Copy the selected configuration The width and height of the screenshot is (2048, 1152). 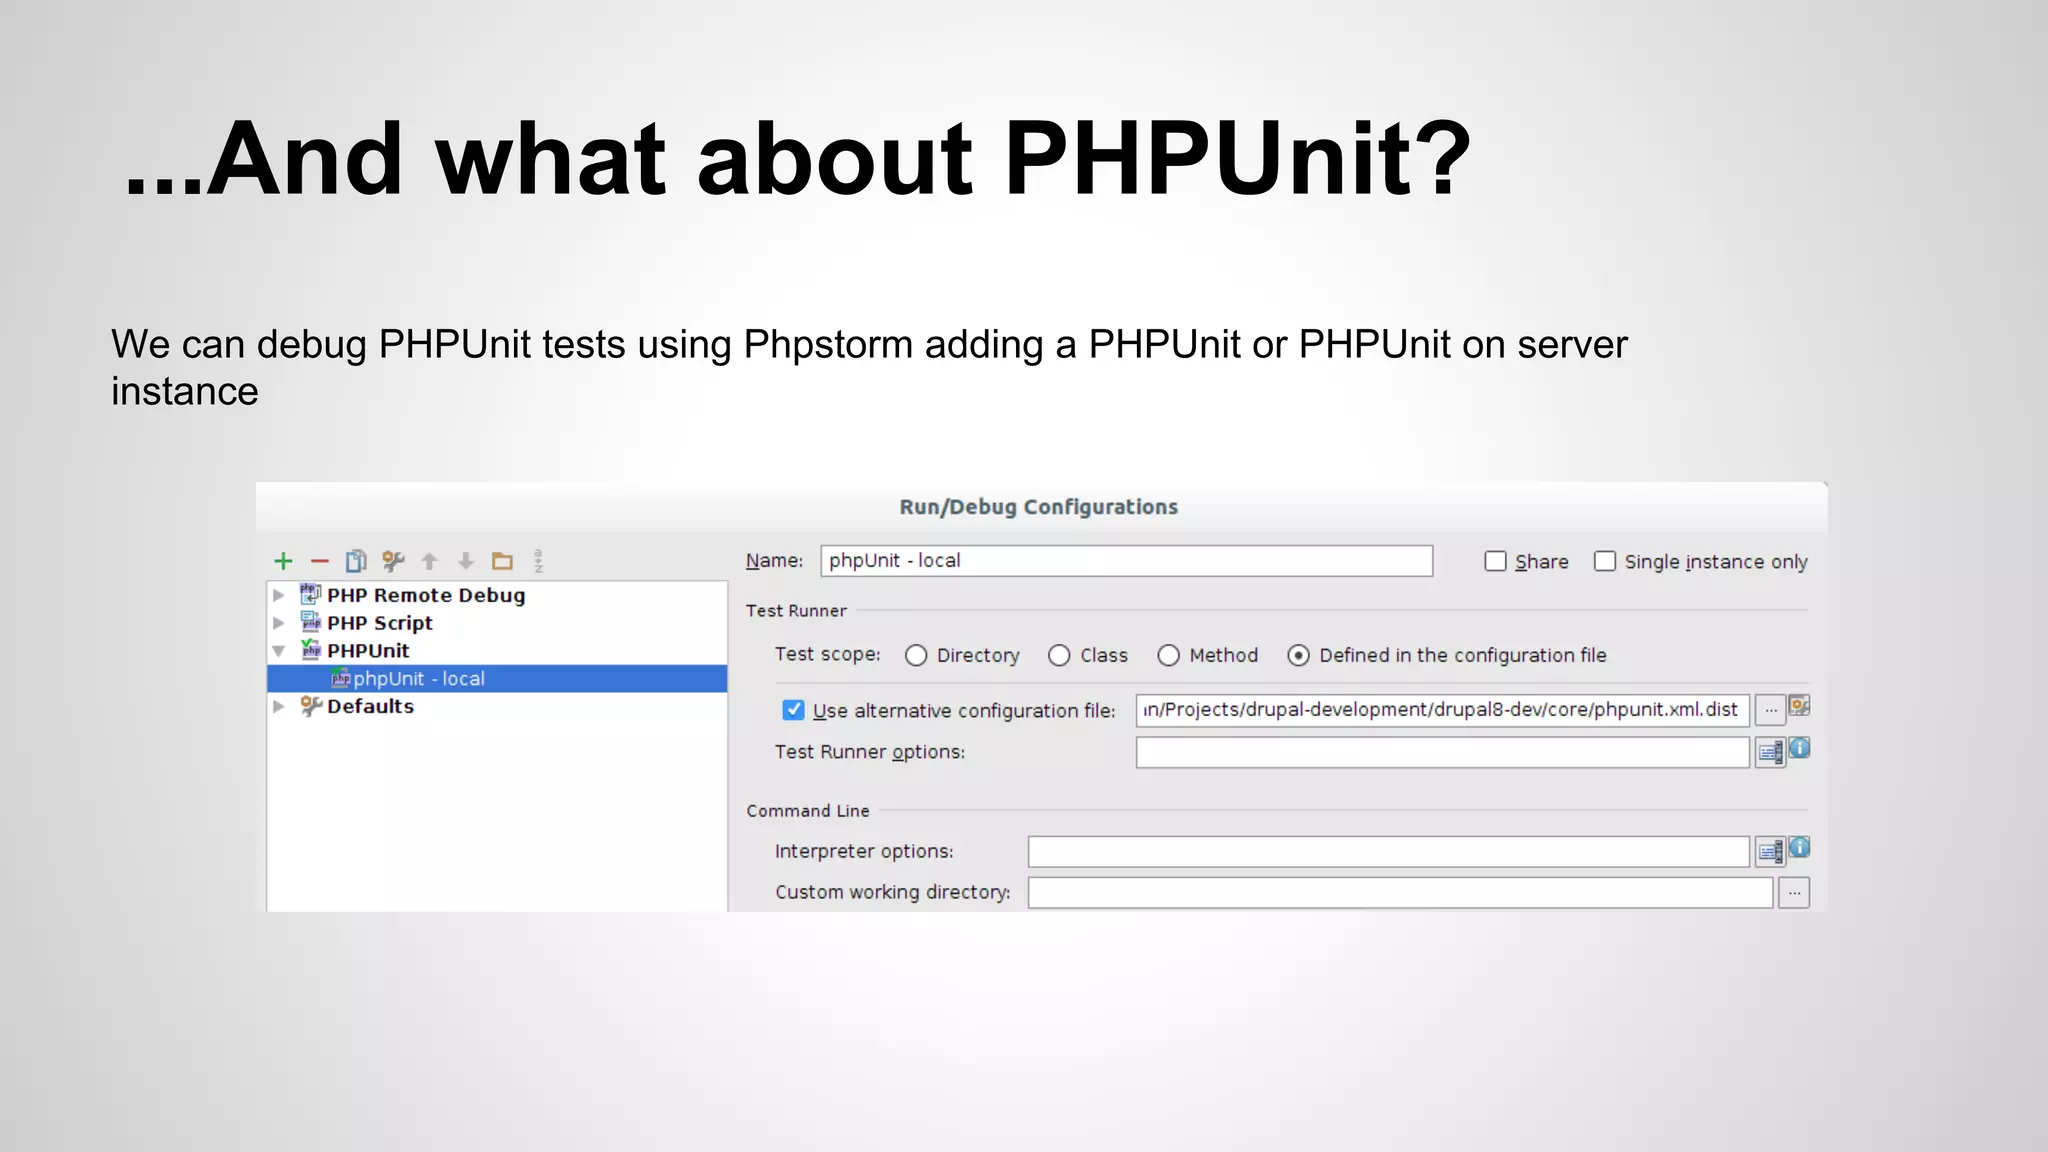click(356, 561)
